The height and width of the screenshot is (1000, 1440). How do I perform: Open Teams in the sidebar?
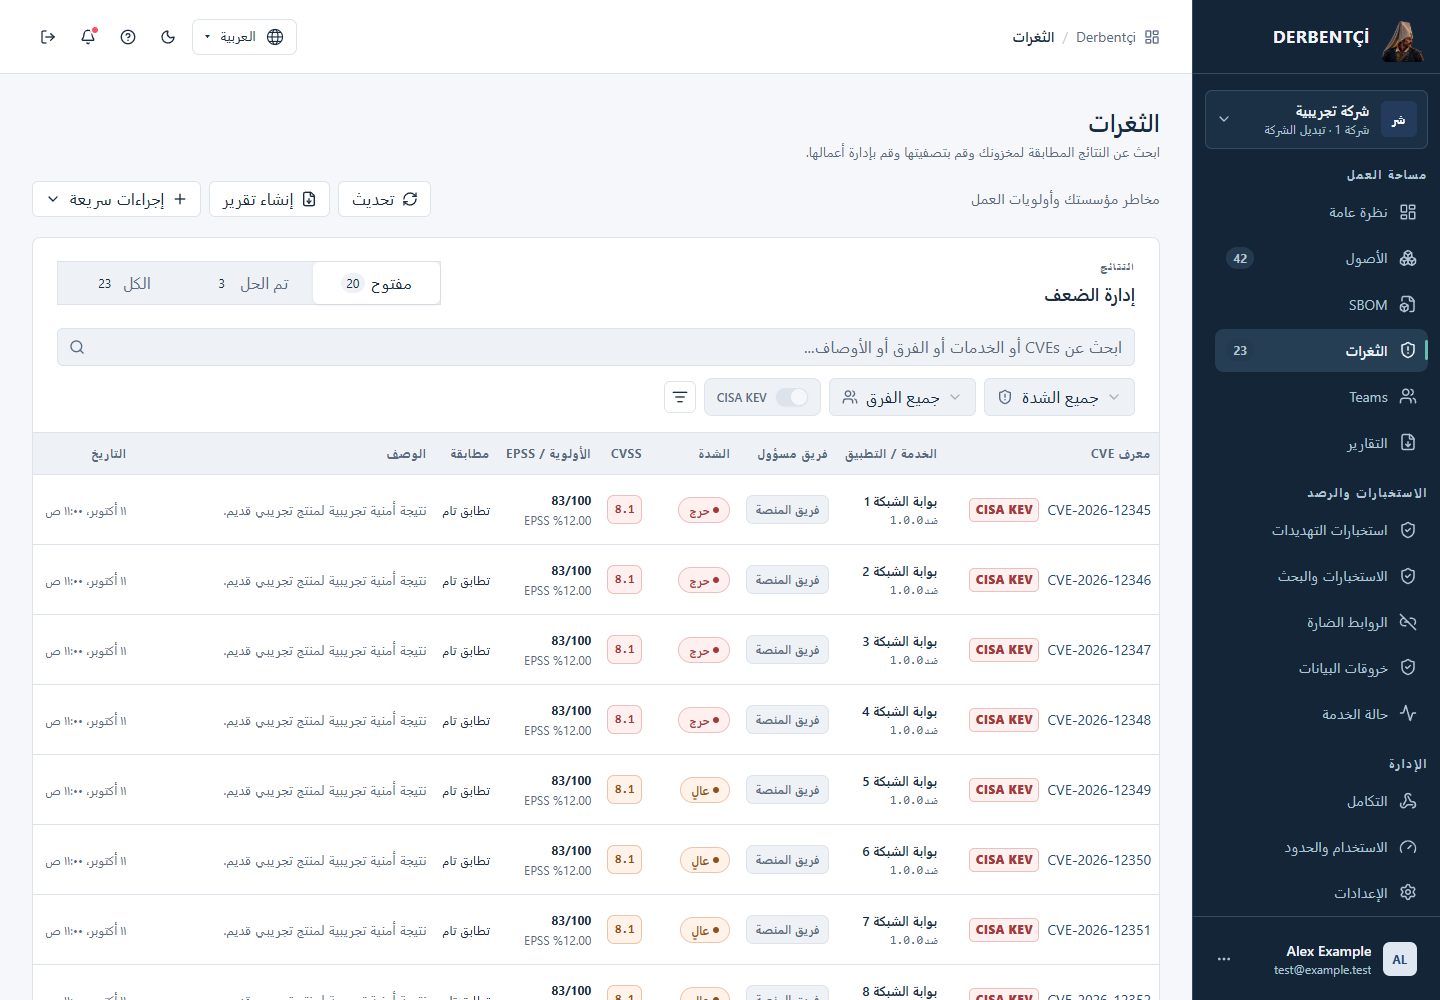1321,397
